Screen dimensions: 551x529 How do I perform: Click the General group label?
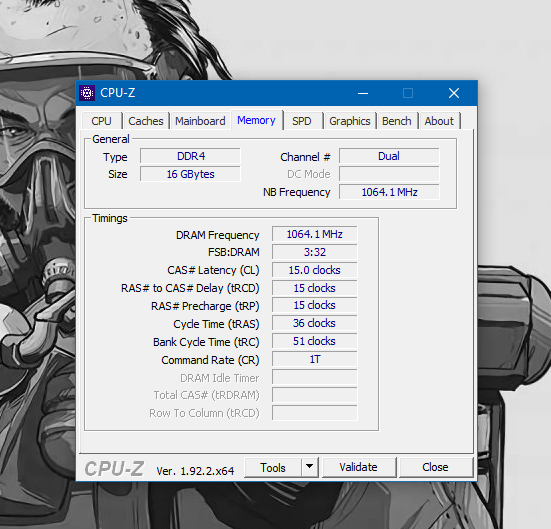[111, 139]
